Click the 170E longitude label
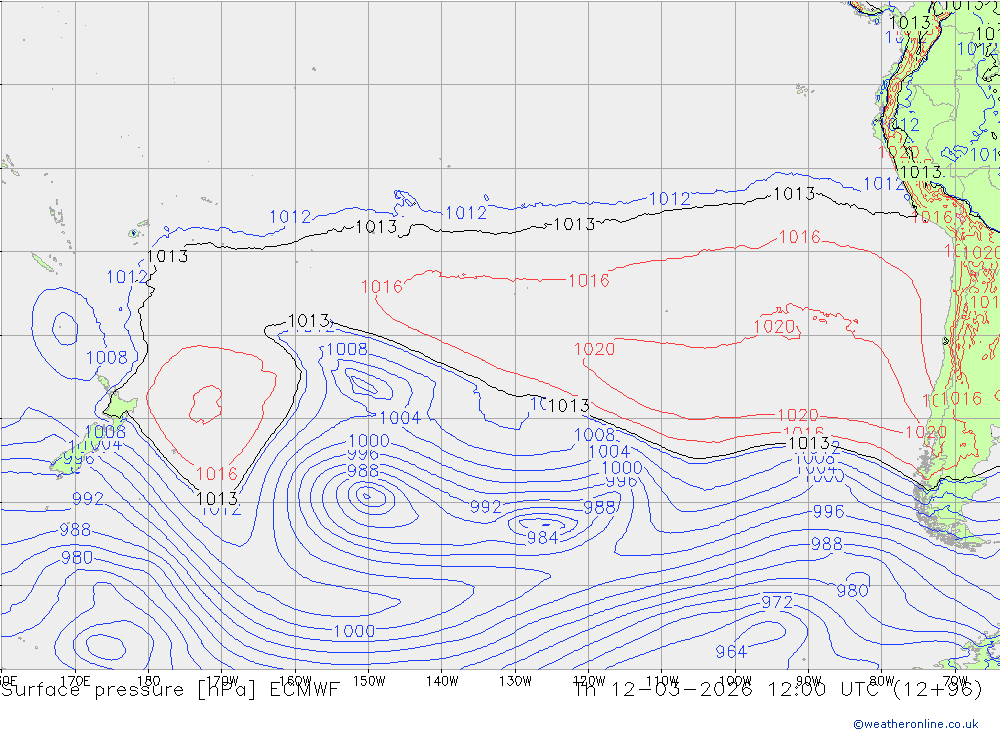The height and width of the screenshot is (733, 1000). coord(75,681)
